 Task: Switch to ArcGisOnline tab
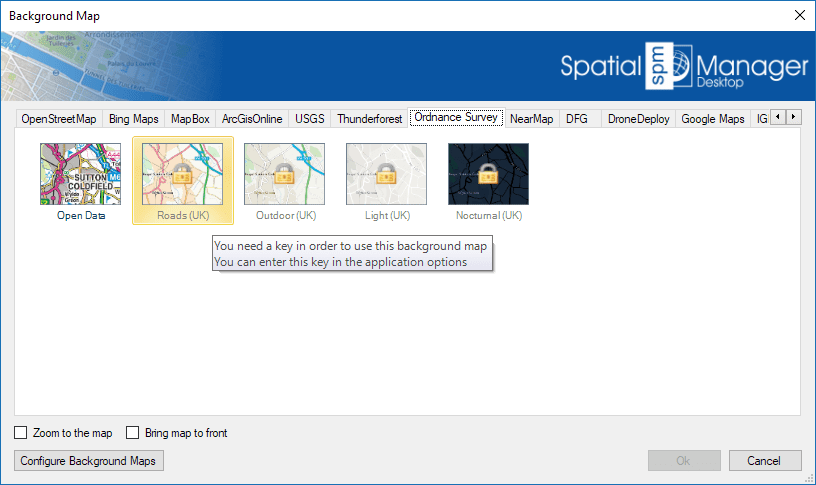(252, 119)
